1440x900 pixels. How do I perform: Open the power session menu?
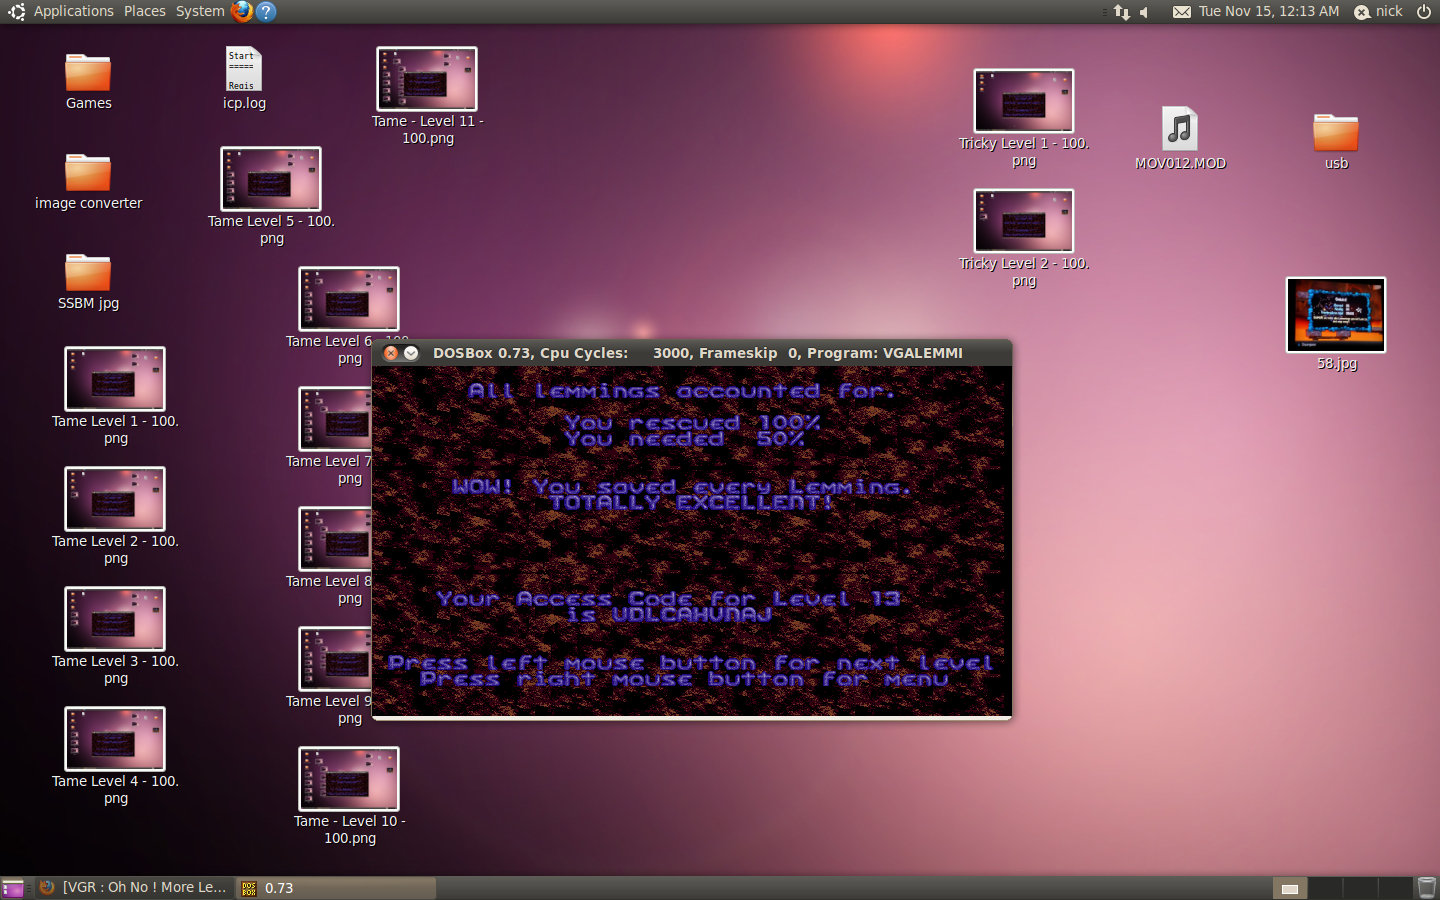(1424, 11)
